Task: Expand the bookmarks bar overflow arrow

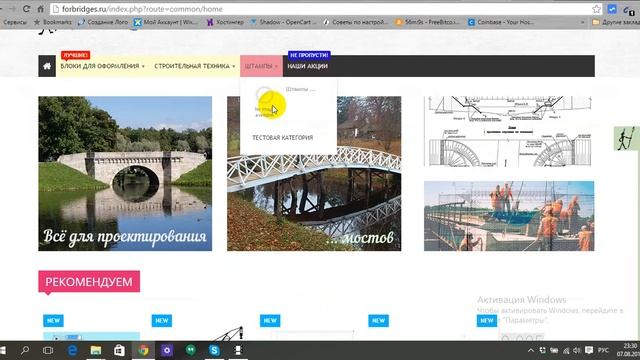Action: tap(582, 22)
